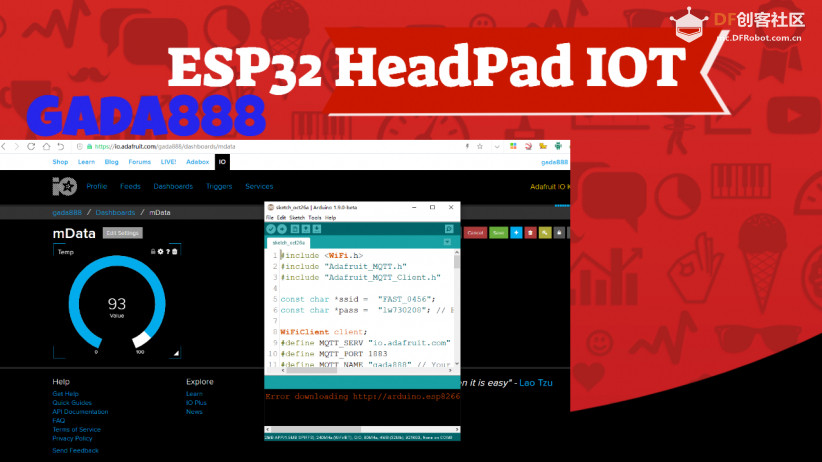Click the Arduino Save sketch icon
822x462 pixels.
click(317, 229)
